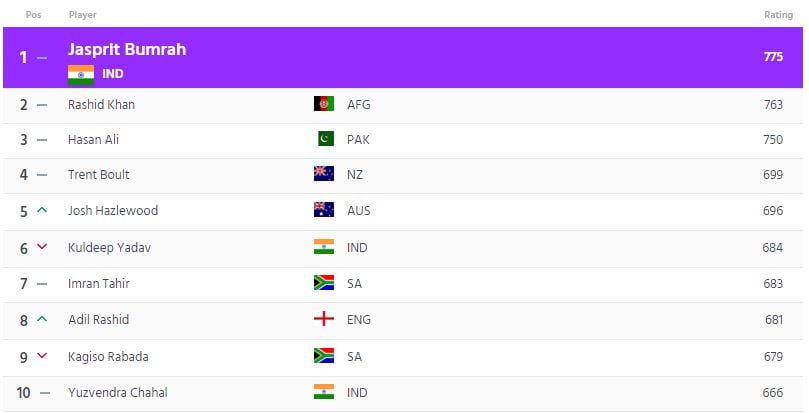Click the England flag beside ENG
Screen dimensions: 809x413
tap(324, 320)
